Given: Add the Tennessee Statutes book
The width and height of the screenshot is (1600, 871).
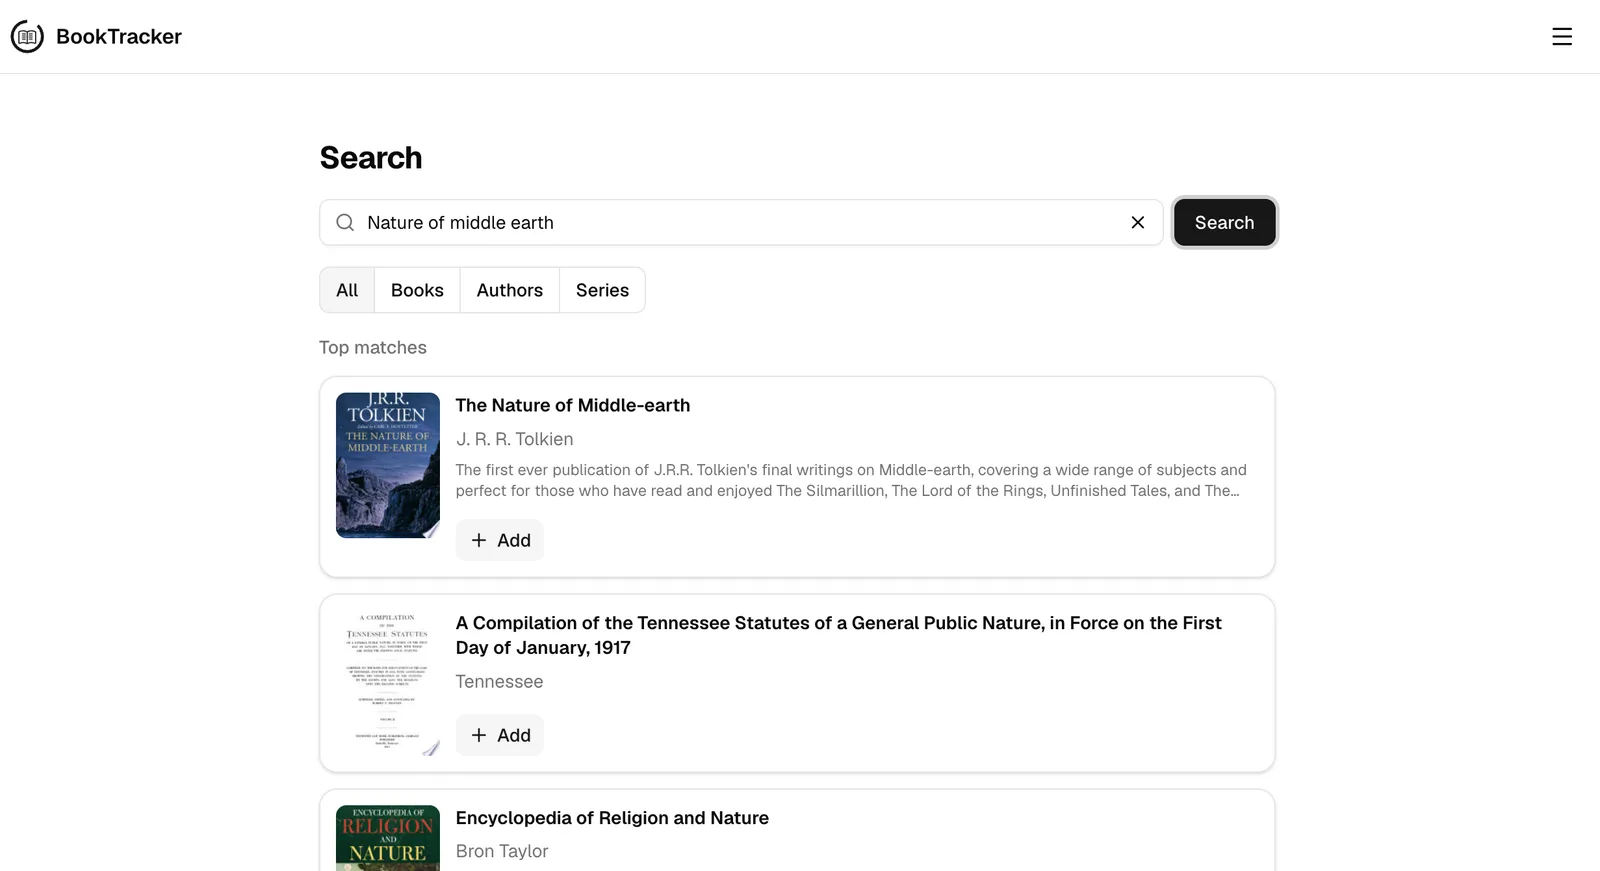Looking at the screenshot, I should pyautogui.click(x=500, y=735).
